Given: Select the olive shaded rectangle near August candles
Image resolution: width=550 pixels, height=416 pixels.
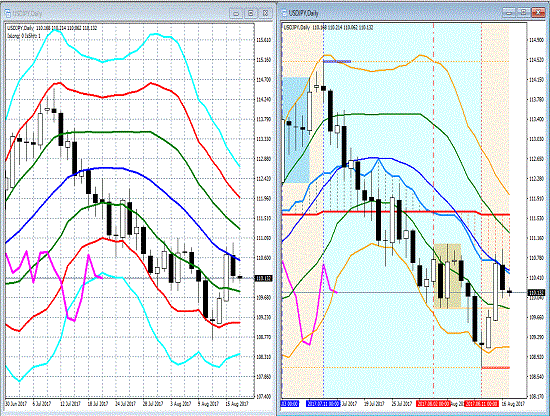Looking at the screenshot, I should [x=447, y=276].
